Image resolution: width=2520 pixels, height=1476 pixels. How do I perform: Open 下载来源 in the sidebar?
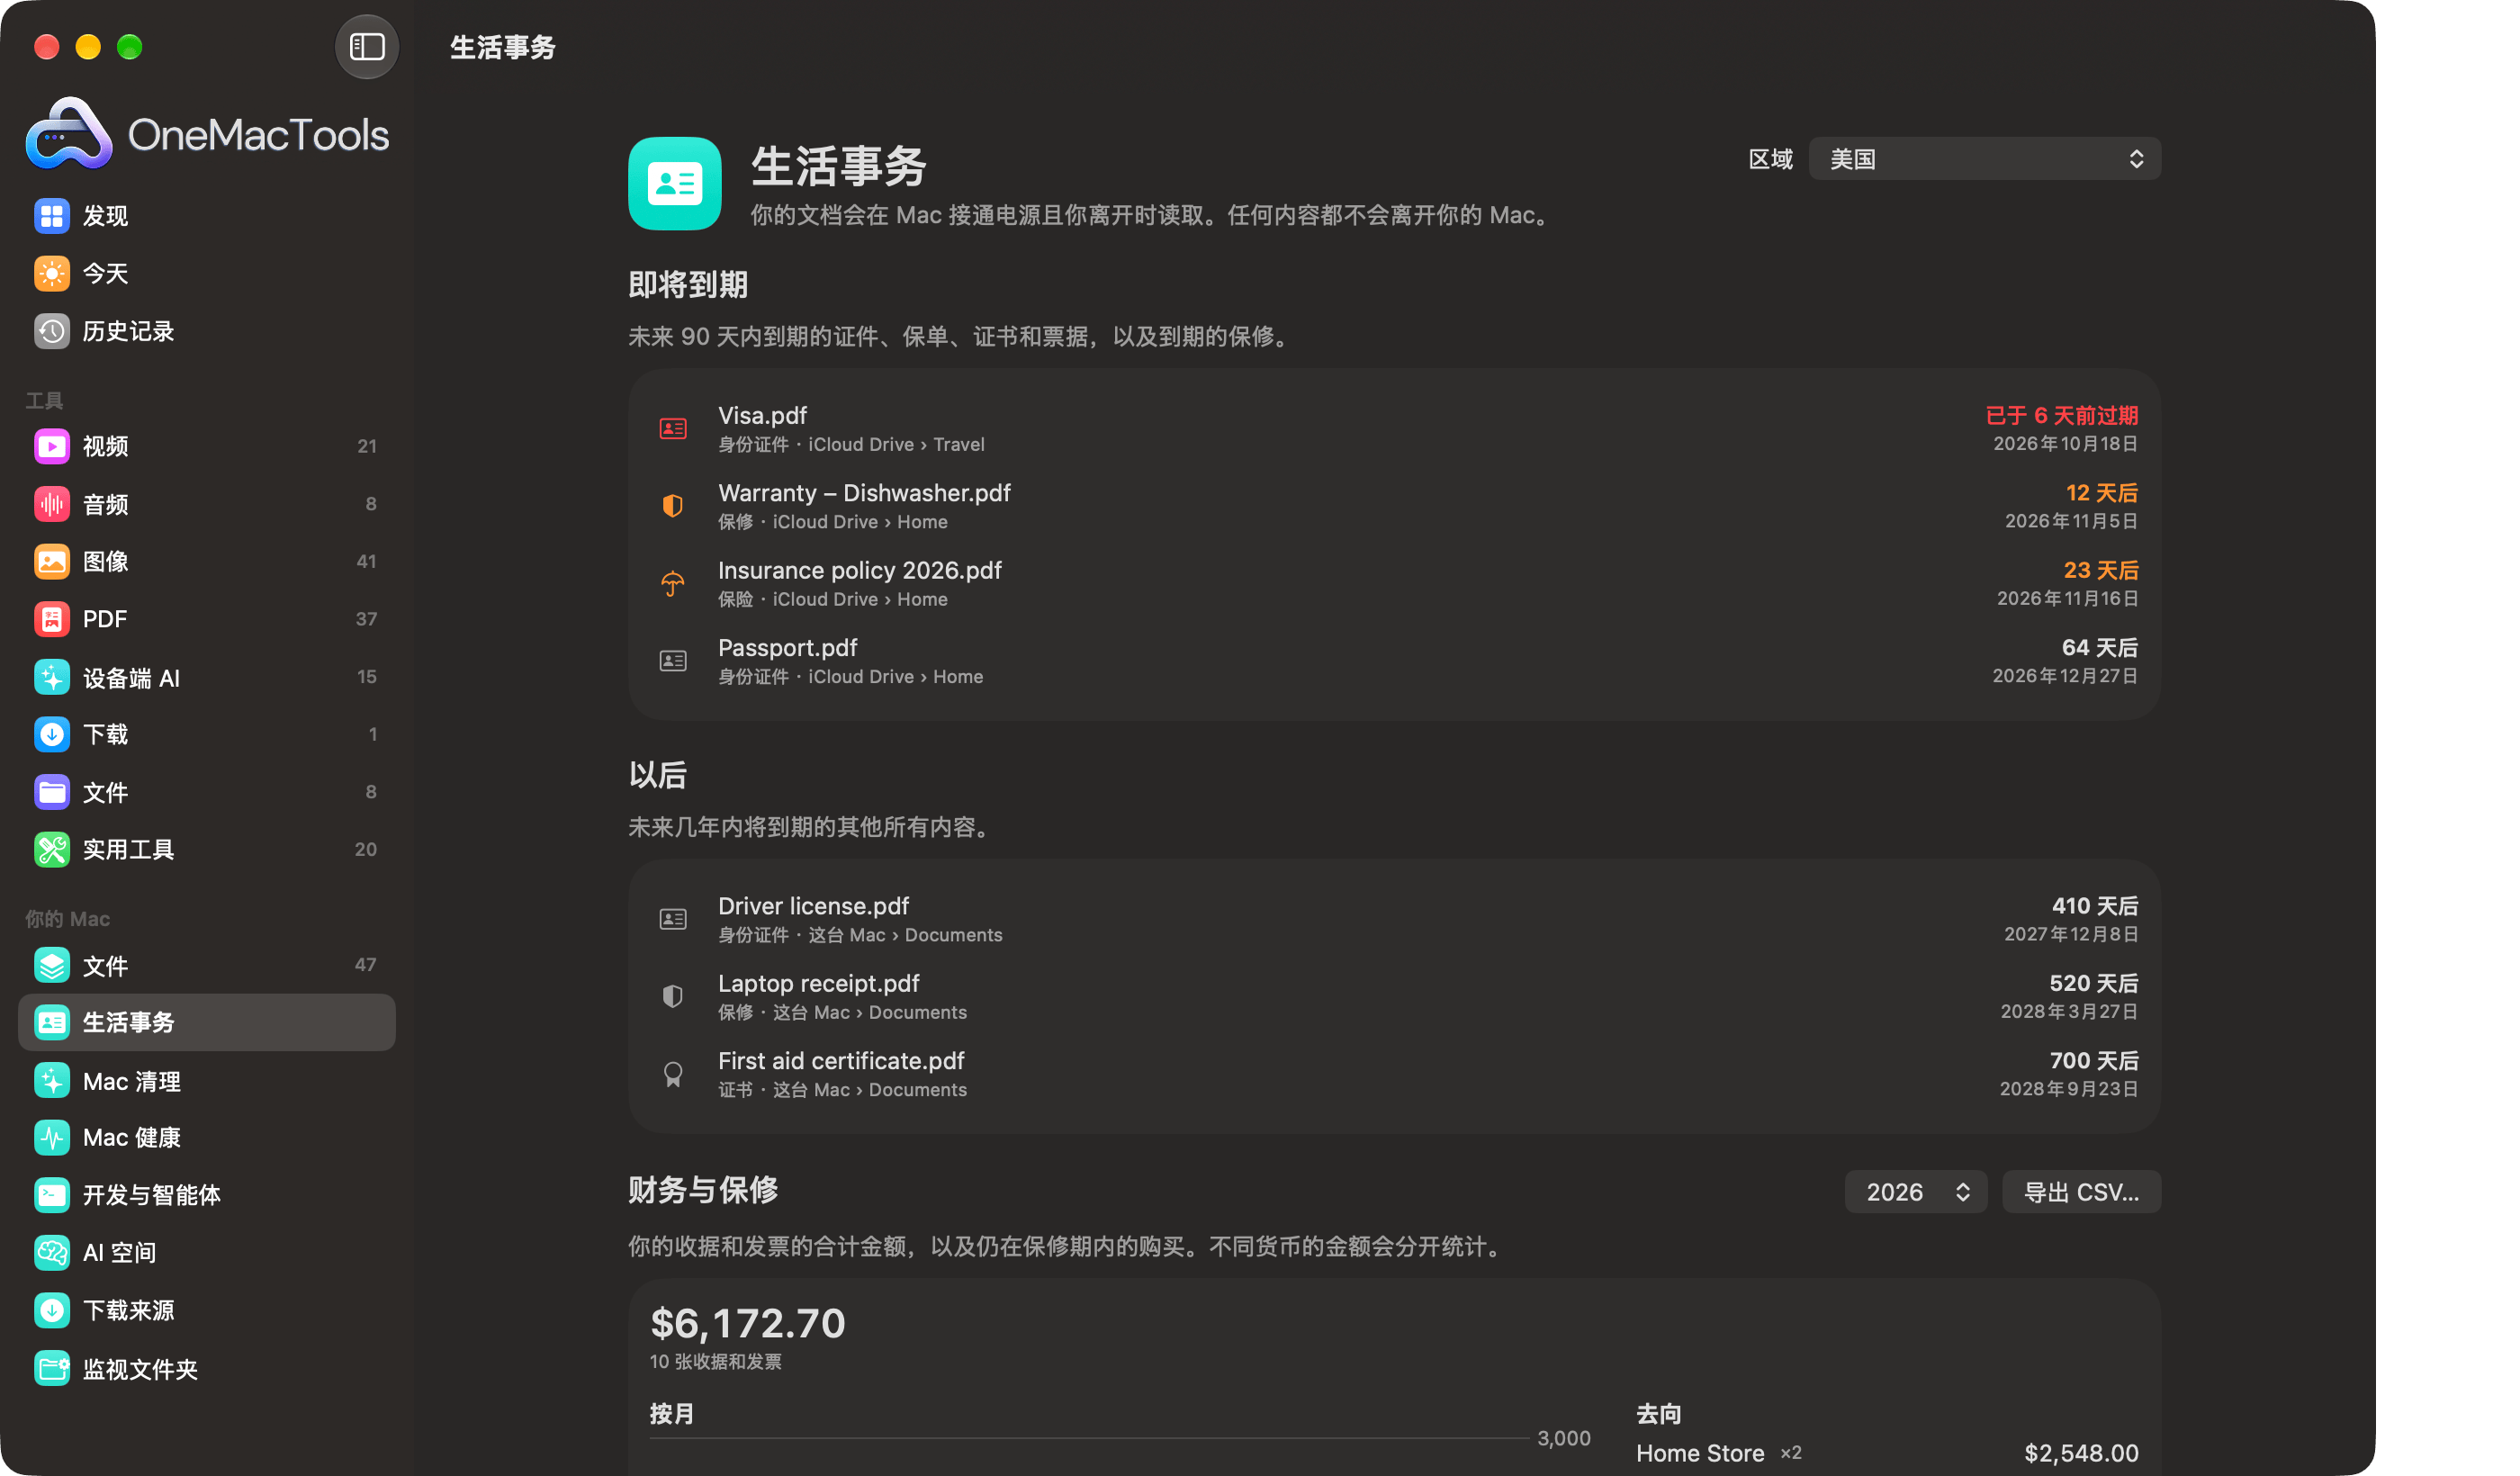point(207,1310)
